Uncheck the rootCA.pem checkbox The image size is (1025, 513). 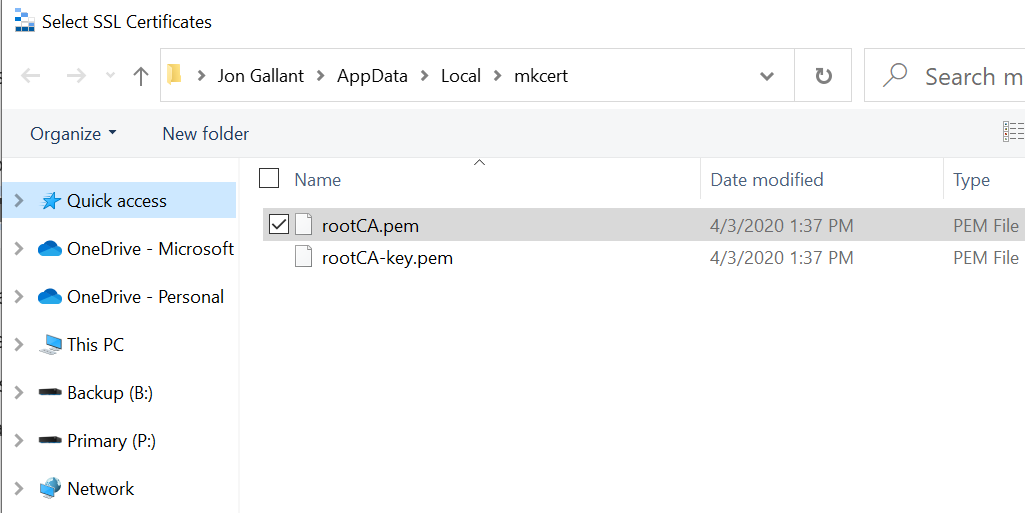(279, 225)
